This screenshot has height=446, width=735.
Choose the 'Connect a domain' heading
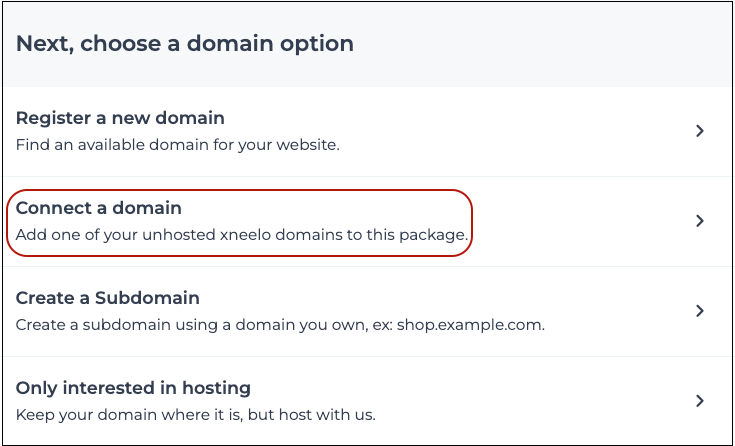coord(99,209)
